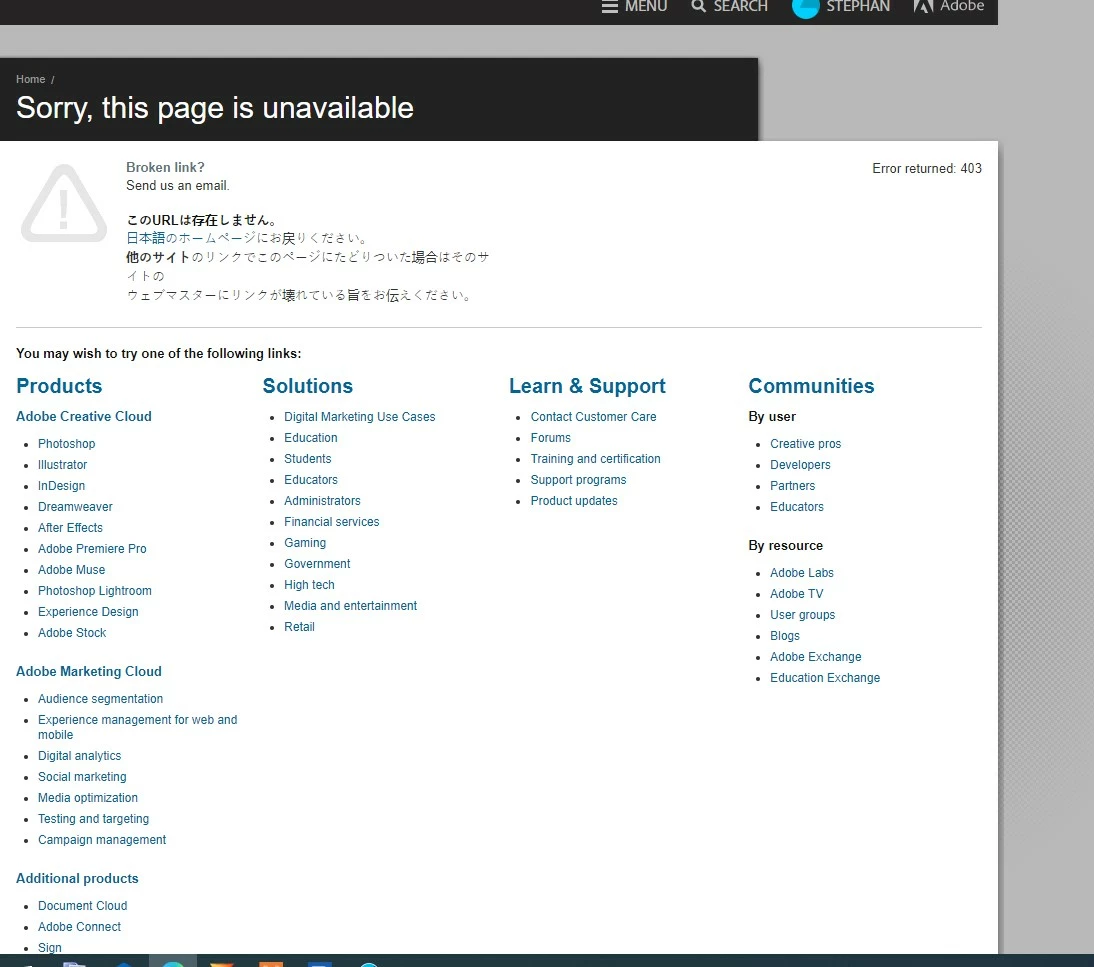Click Adobe Connect link
1094x967 pixels.
80,927
